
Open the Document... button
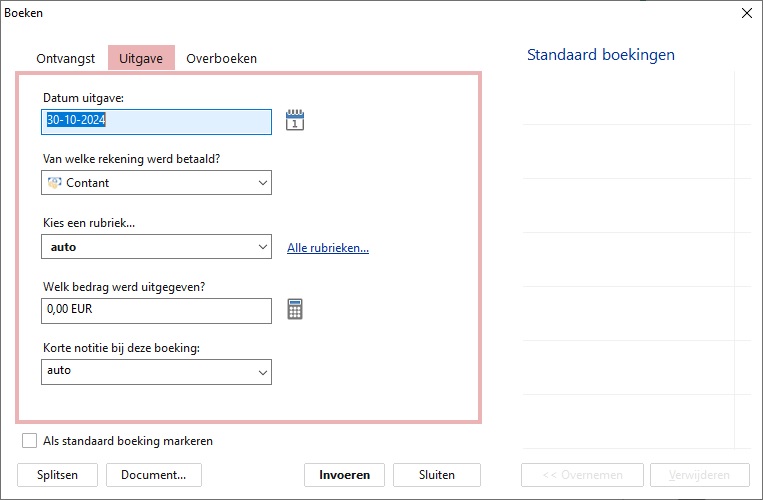[153, 475]
